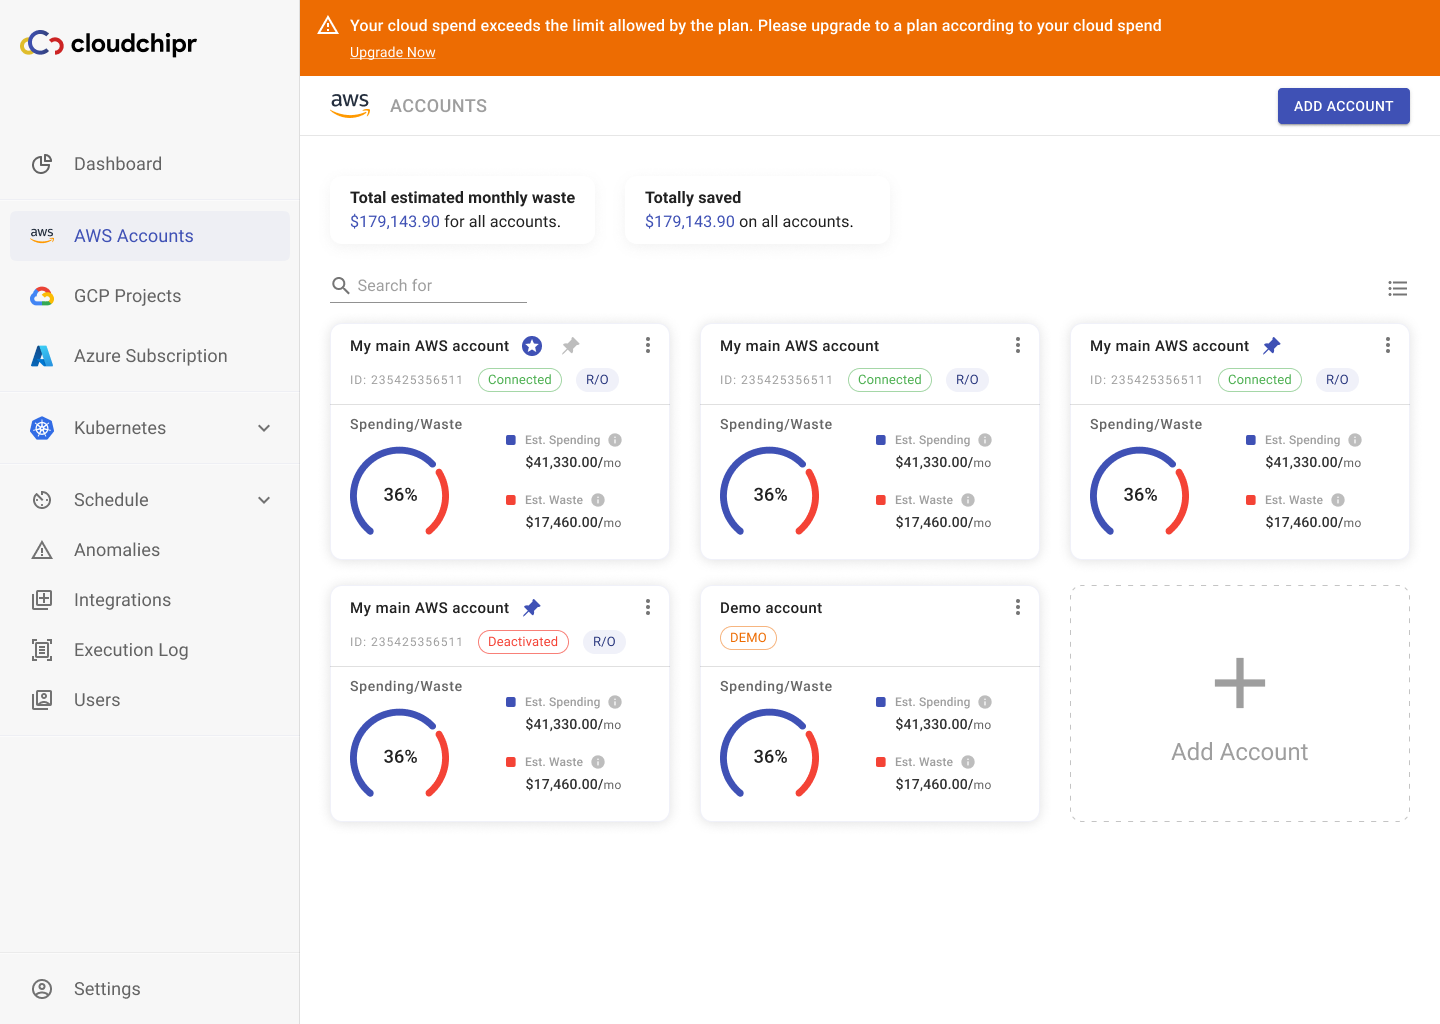
Task: Open three-dot menu on Demo account card
Action: click(1017, 607)
